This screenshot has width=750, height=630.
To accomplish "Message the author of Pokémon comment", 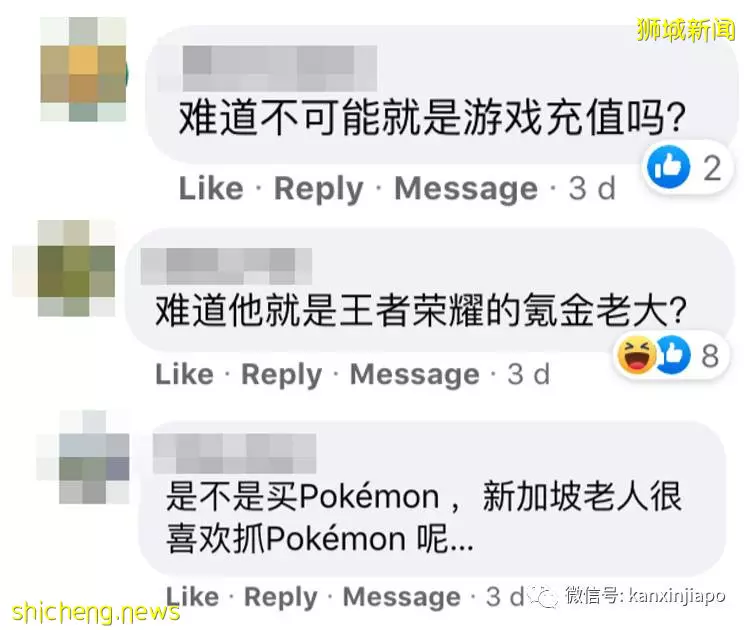I will point(402,597).
